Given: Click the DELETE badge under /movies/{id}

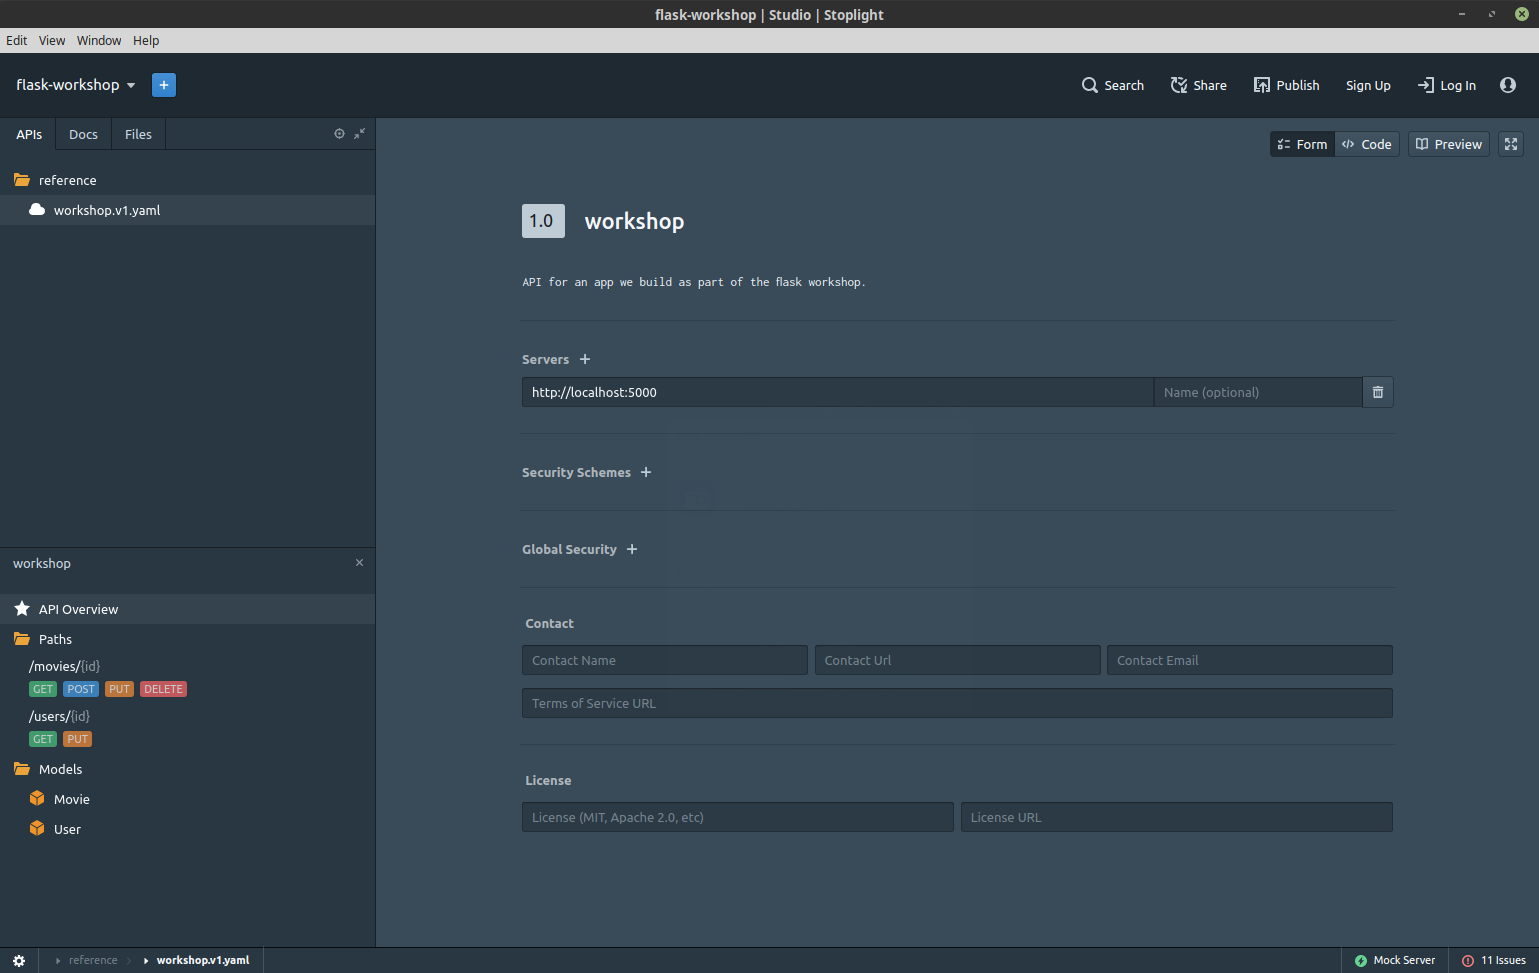Looking at the screenshot, I should (x=163, y=689).
